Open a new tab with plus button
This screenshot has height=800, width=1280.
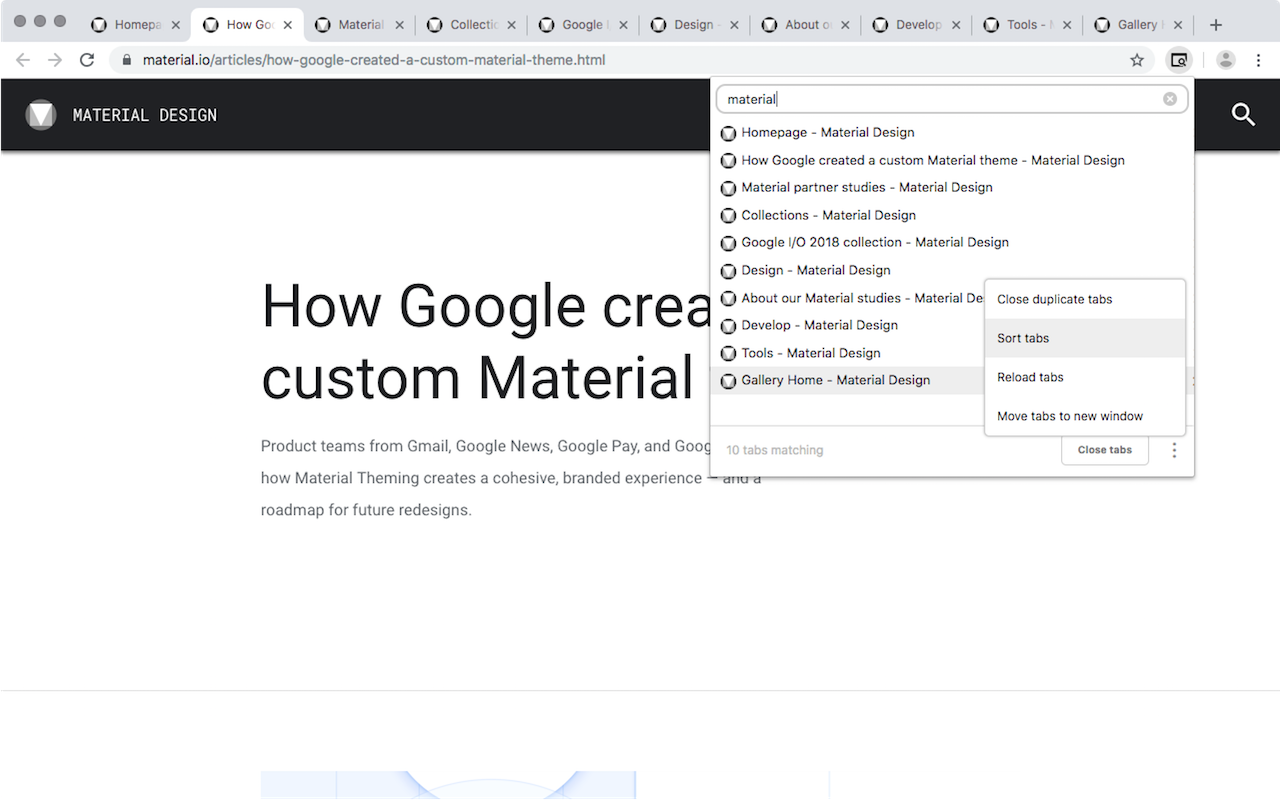(1216, 25)
